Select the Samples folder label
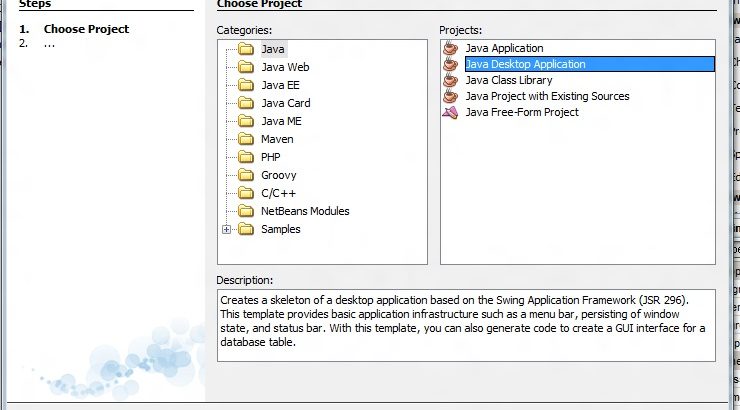Screen dimensions: 740x410 280,229
